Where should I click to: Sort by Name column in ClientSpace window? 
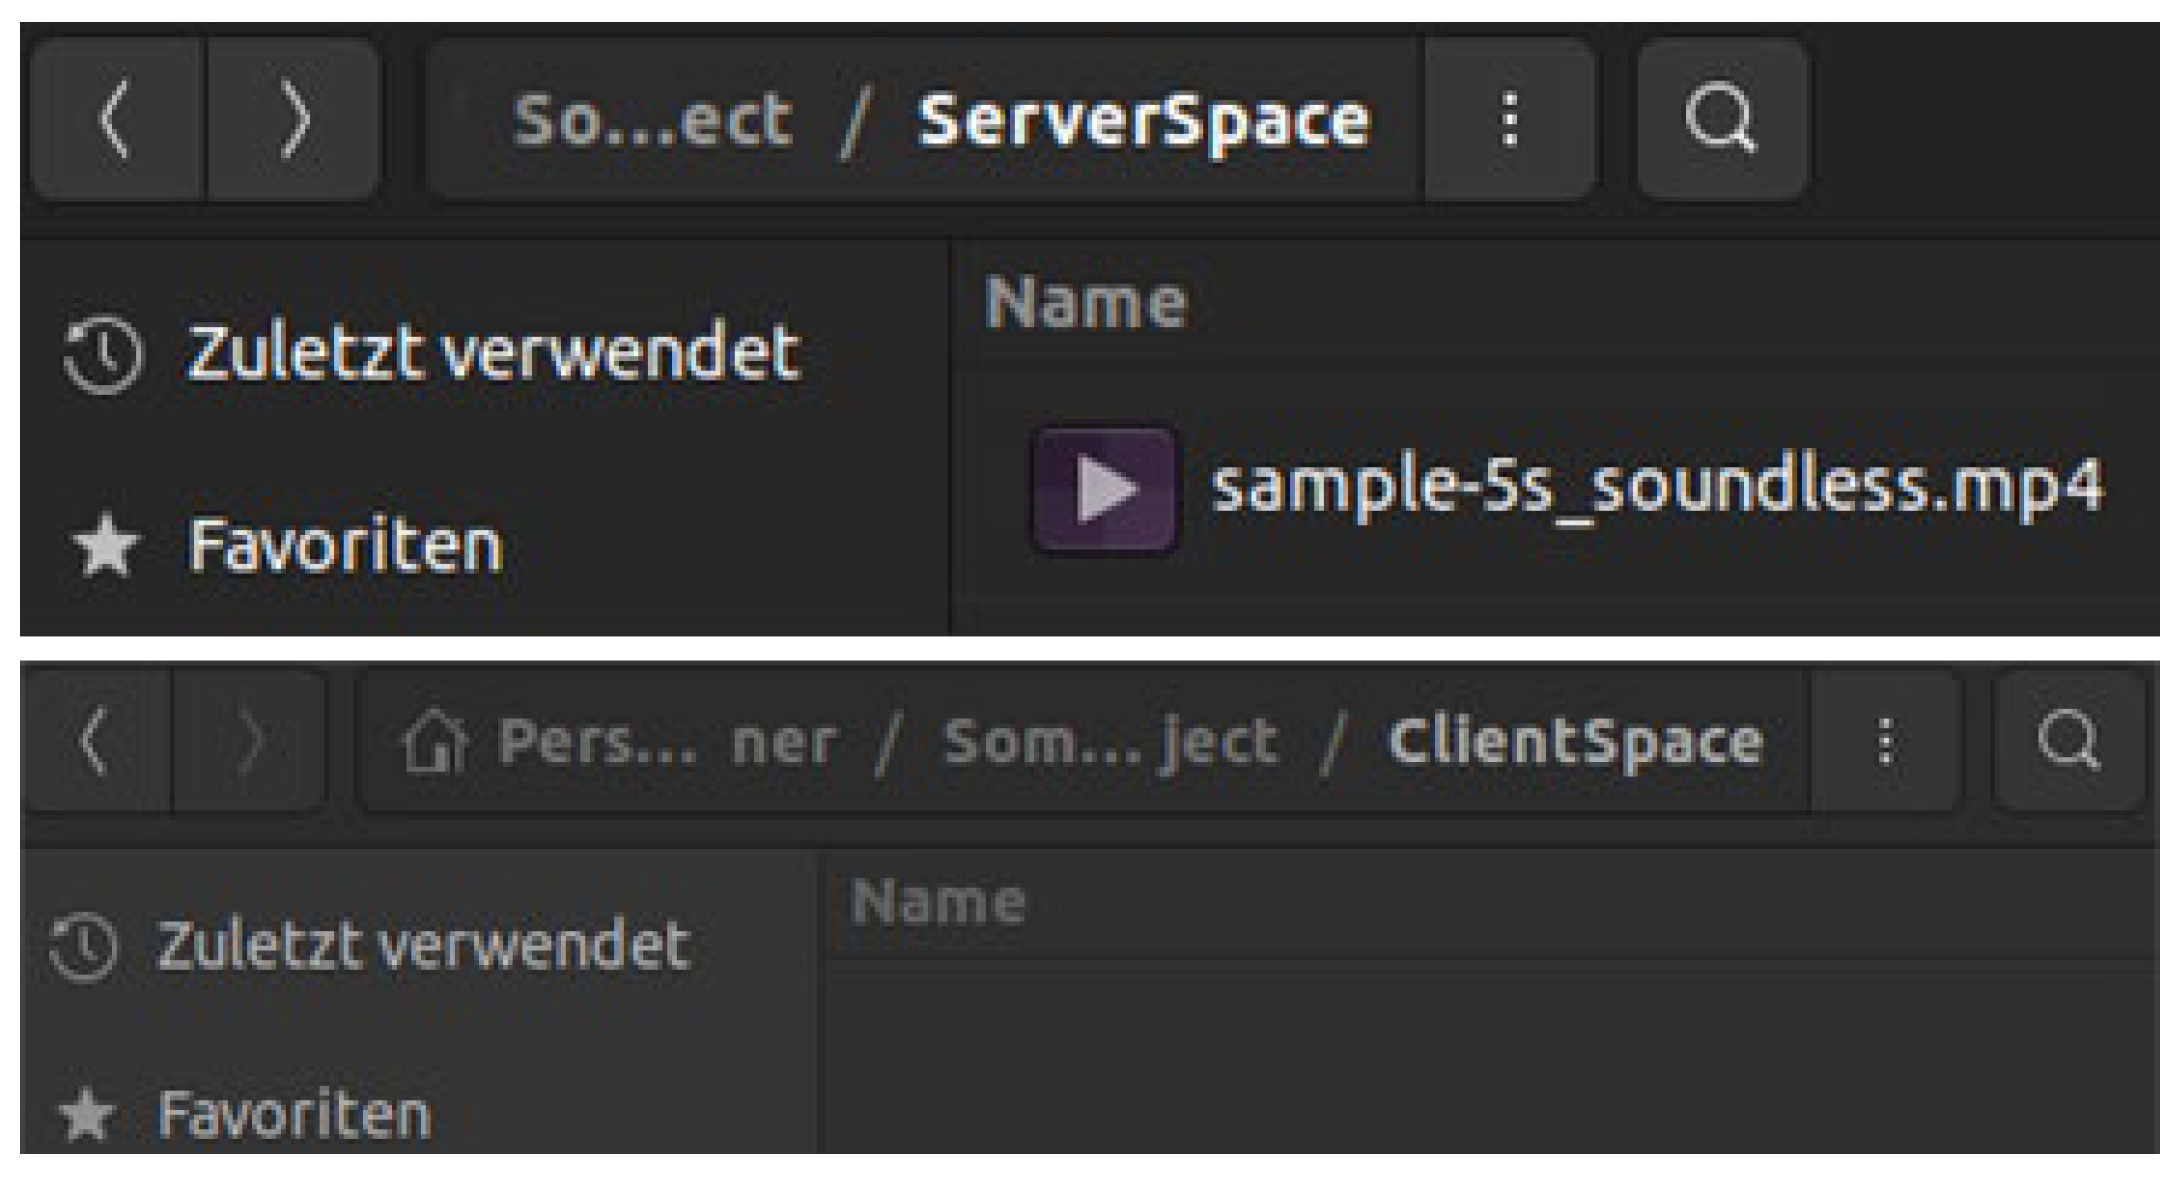click(x=938, y=903)
